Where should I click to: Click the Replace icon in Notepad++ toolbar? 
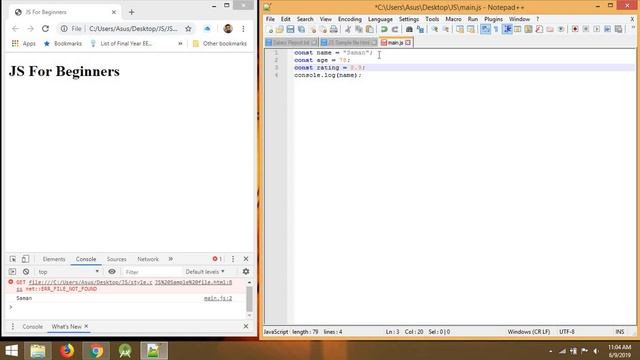tap(420, 29)
